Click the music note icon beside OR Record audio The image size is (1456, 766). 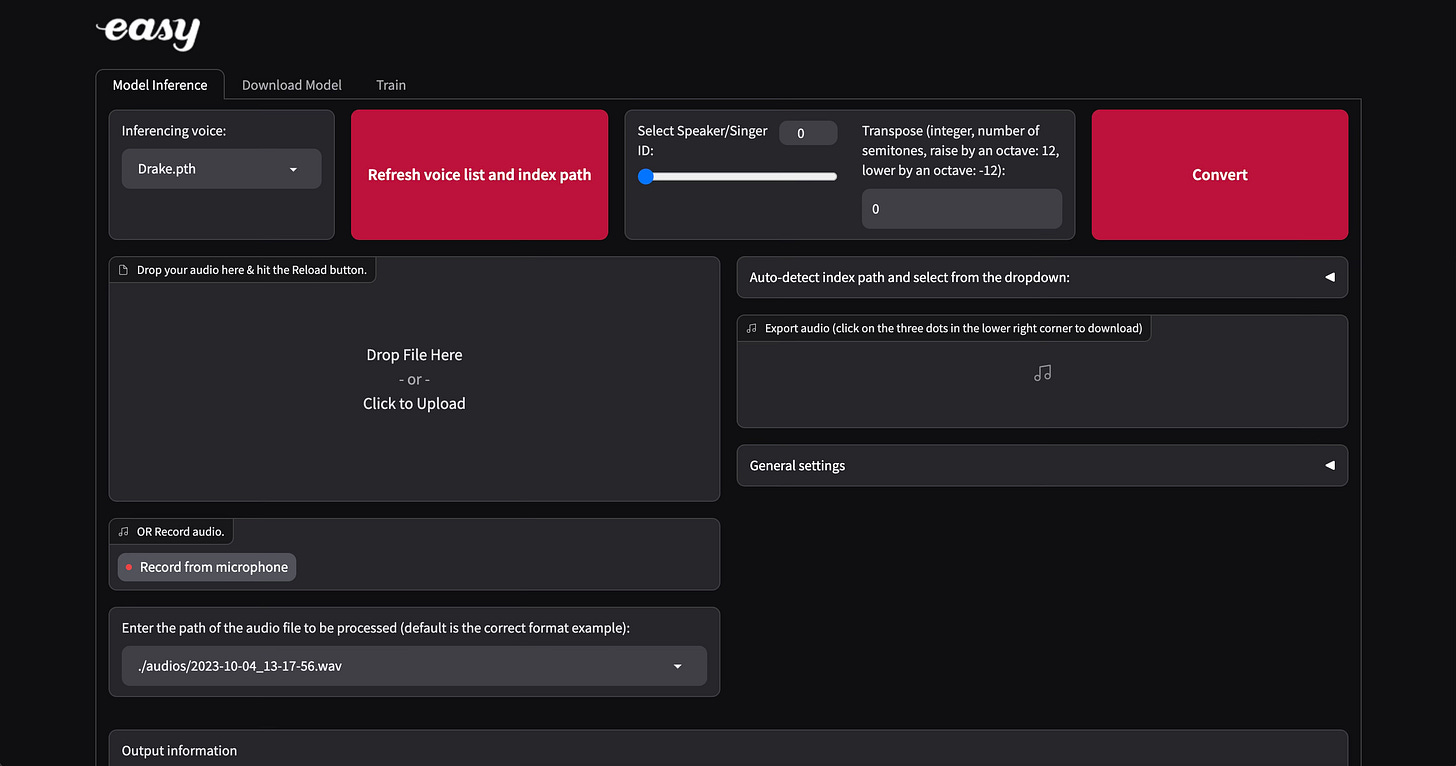(124, 531)
